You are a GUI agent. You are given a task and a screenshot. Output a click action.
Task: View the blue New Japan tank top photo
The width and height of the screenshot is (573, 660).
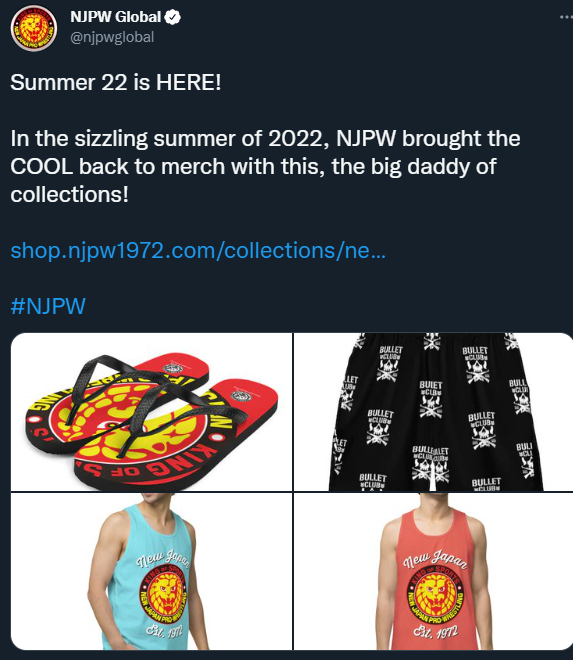pos(152,571)
